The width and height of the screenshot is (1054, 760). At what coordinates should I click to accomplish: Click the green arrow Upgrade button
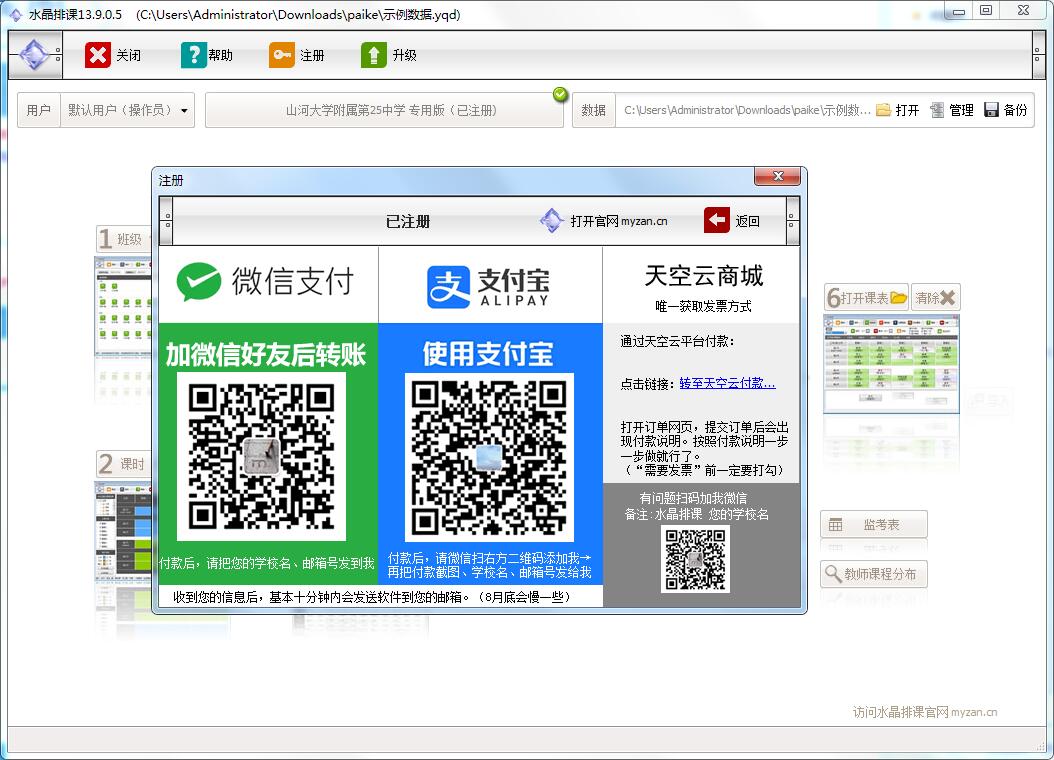click(389, 55)
